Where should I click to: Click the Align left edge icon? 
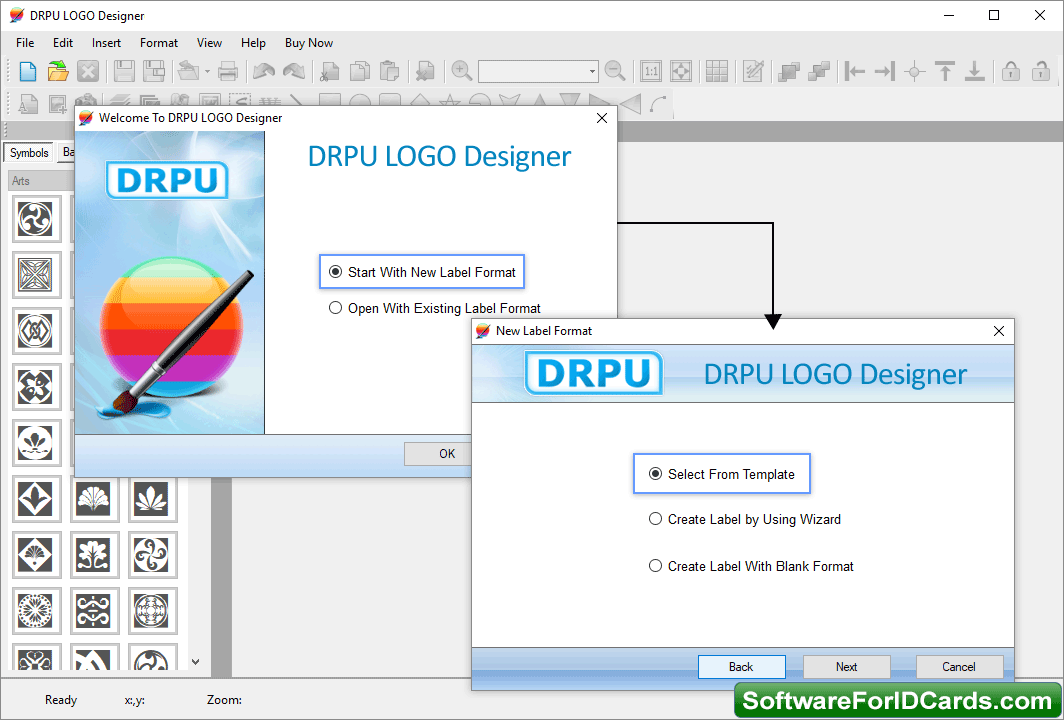854,71
